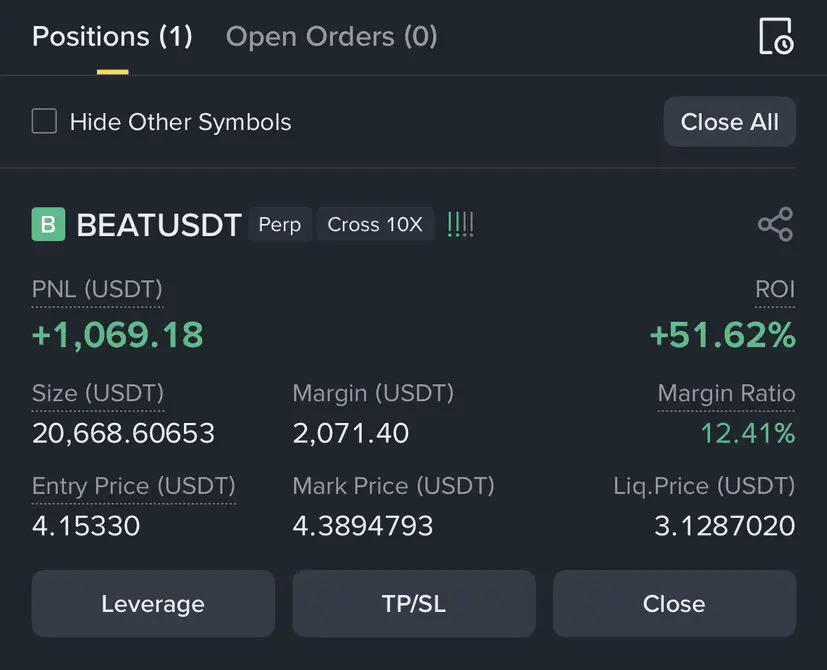Open the TP/SL settings button
The width and height of the screenshot is (827, 670).
tap(414, 604)
